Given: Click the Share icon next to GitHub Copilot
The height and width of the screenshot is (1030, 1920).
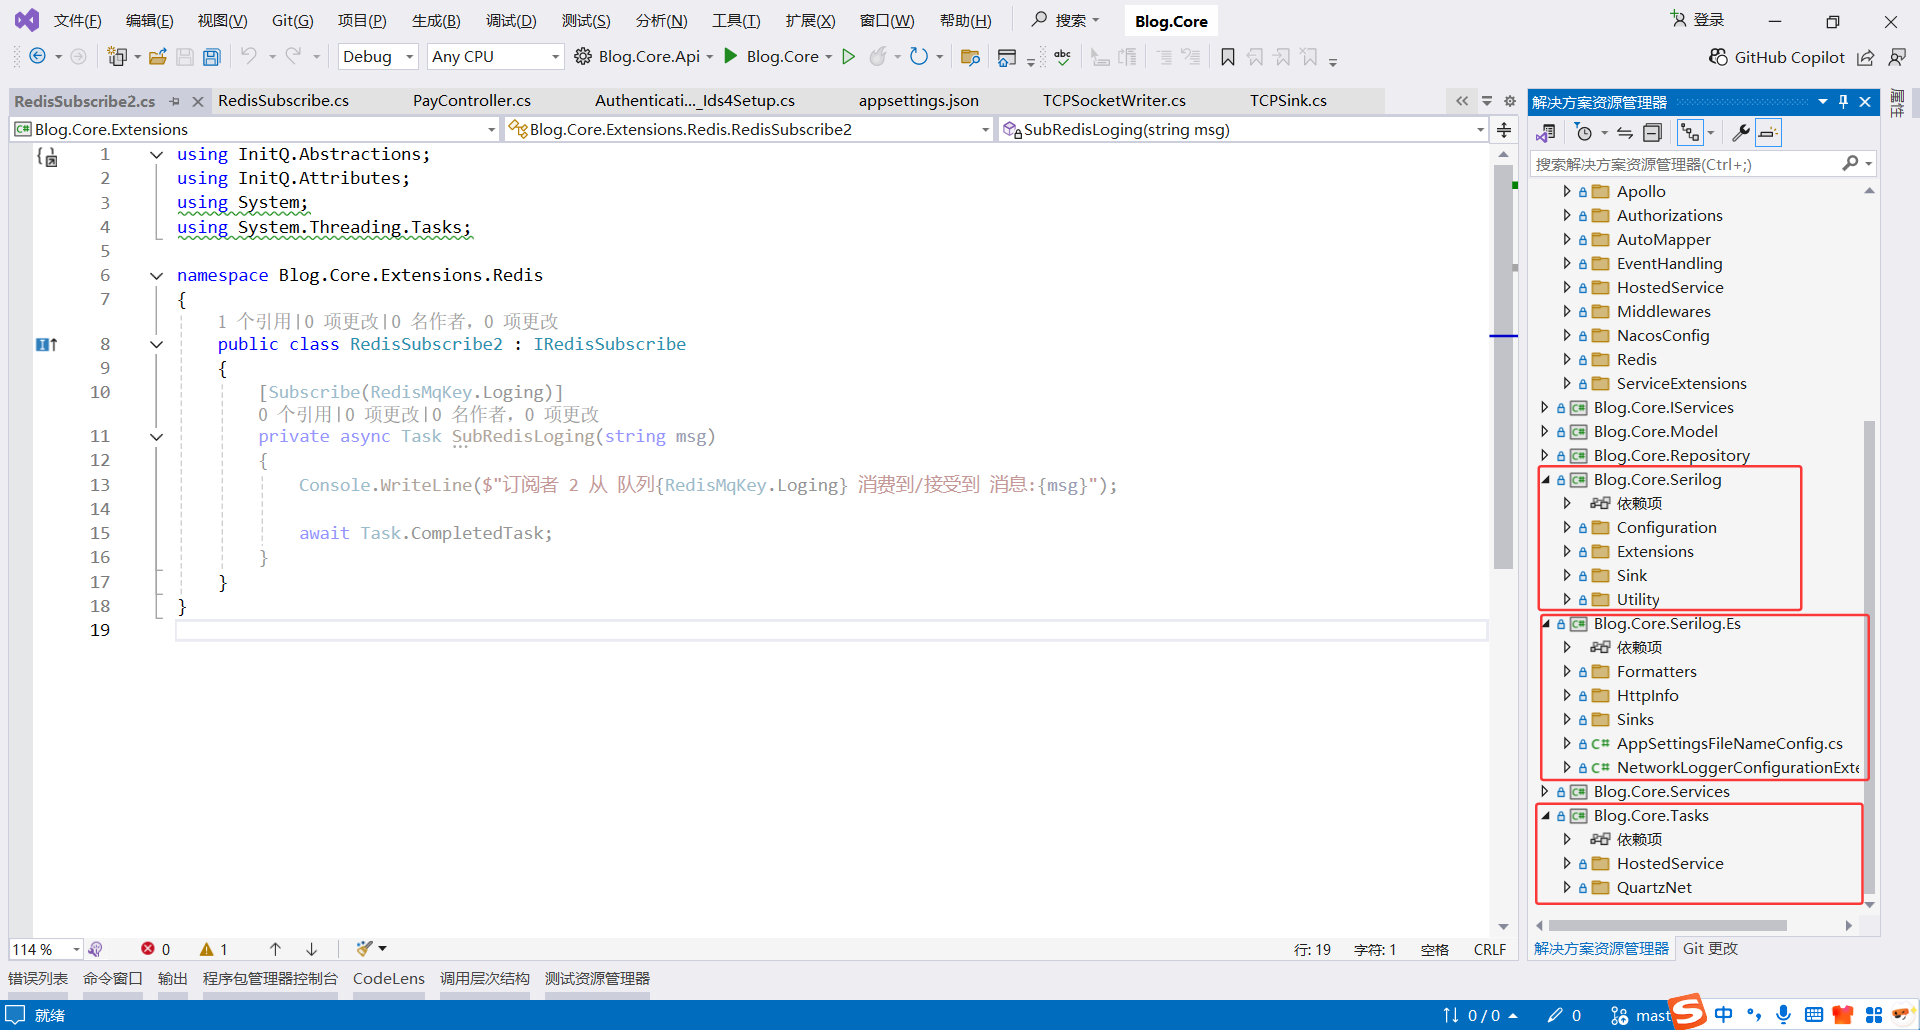Looking at the screenshot, I should [x=1866, y=57].
